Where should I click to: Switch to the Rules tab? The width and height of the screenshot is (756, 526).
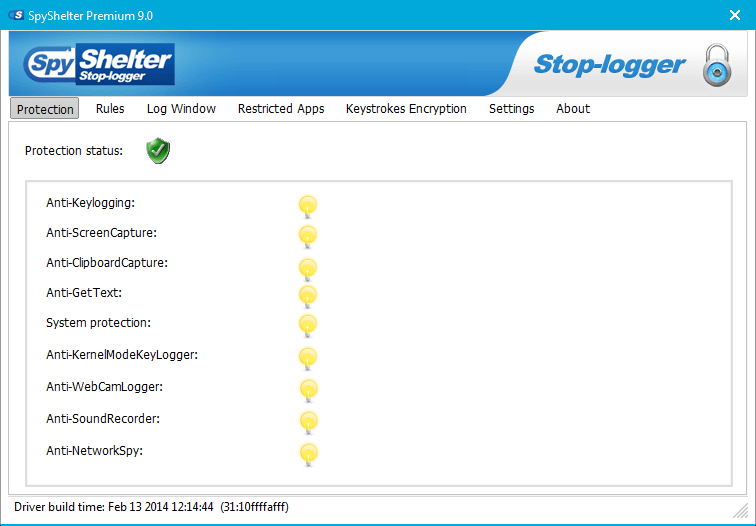(x=110, y=108)
